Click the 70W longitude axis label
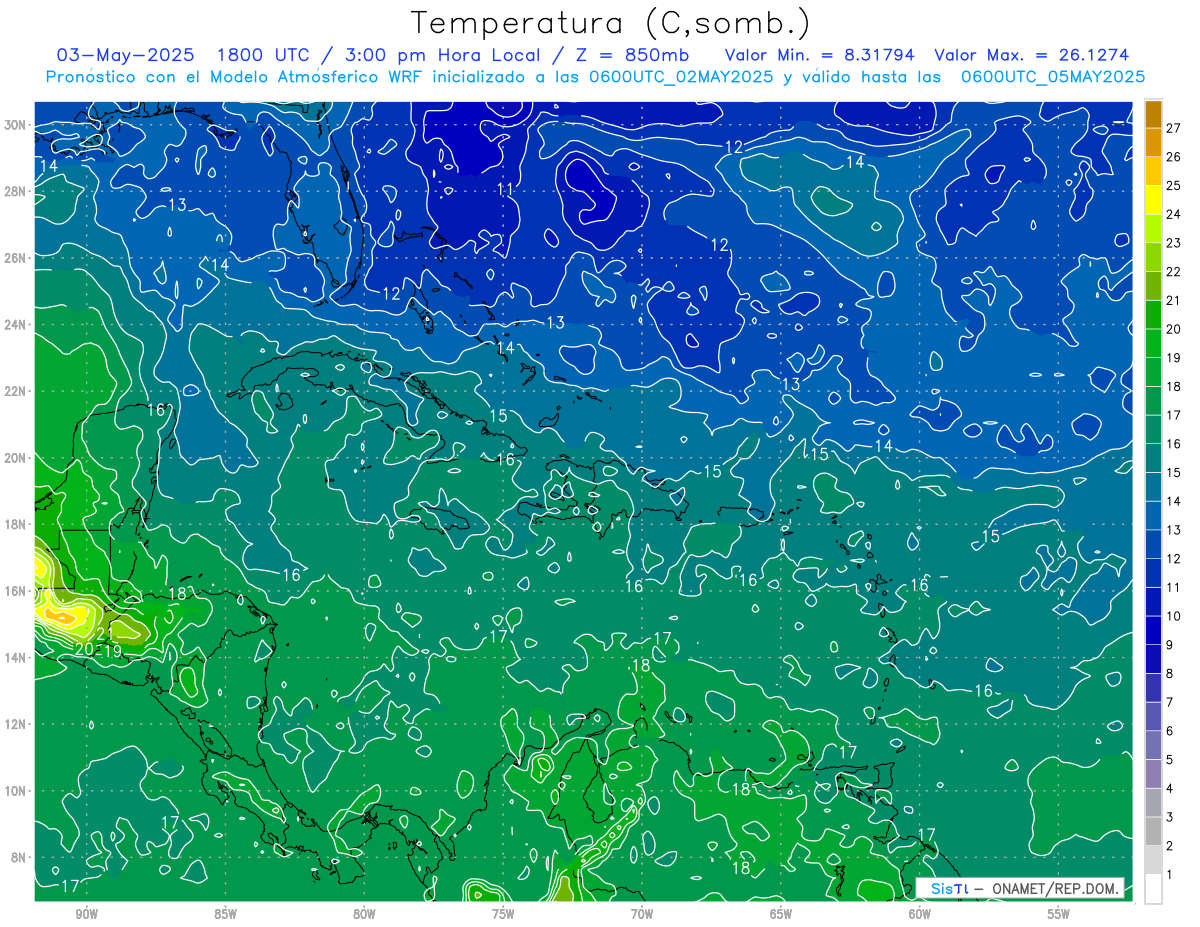This screenshot has height=927, width=1200. point(642,914)
